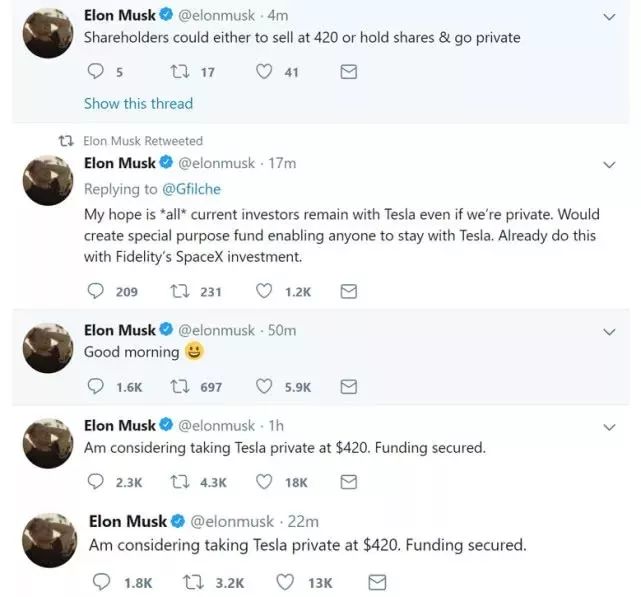Click the 'Show this thread' link
Viewport: 641px width, 597px height.
(138, 104)
